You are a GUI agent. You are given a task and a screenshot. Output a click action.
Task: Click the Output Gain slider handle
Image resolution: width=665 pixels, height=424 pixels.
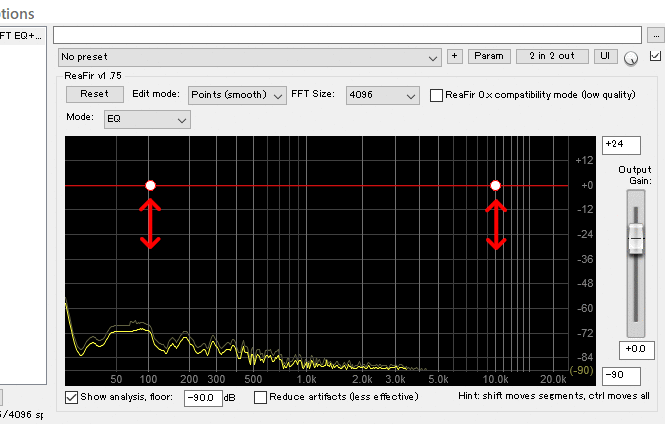[x=635, y=239]
